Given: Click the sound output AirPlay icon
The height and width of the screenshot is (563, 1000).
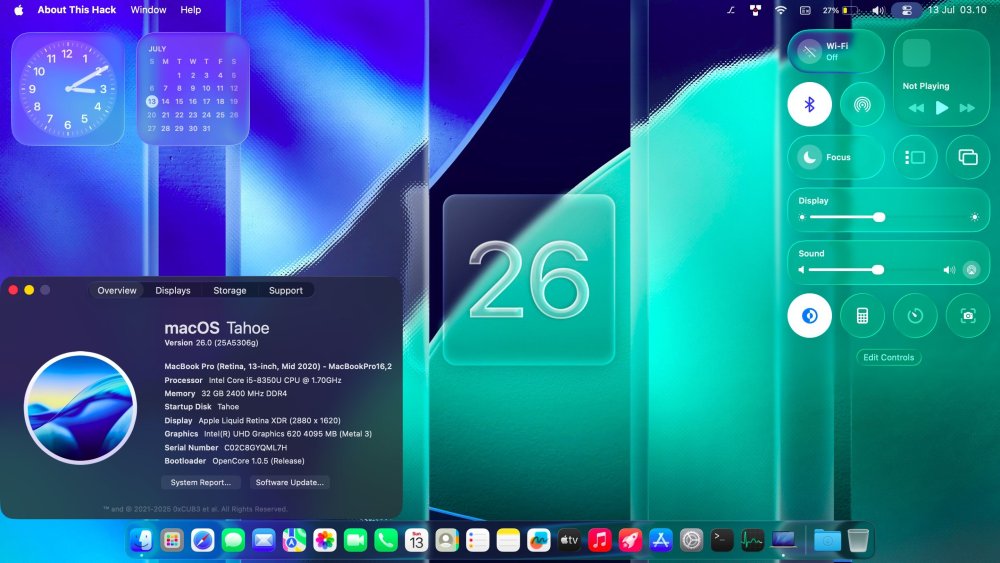Looking at the screenshot, I should 971,270.
